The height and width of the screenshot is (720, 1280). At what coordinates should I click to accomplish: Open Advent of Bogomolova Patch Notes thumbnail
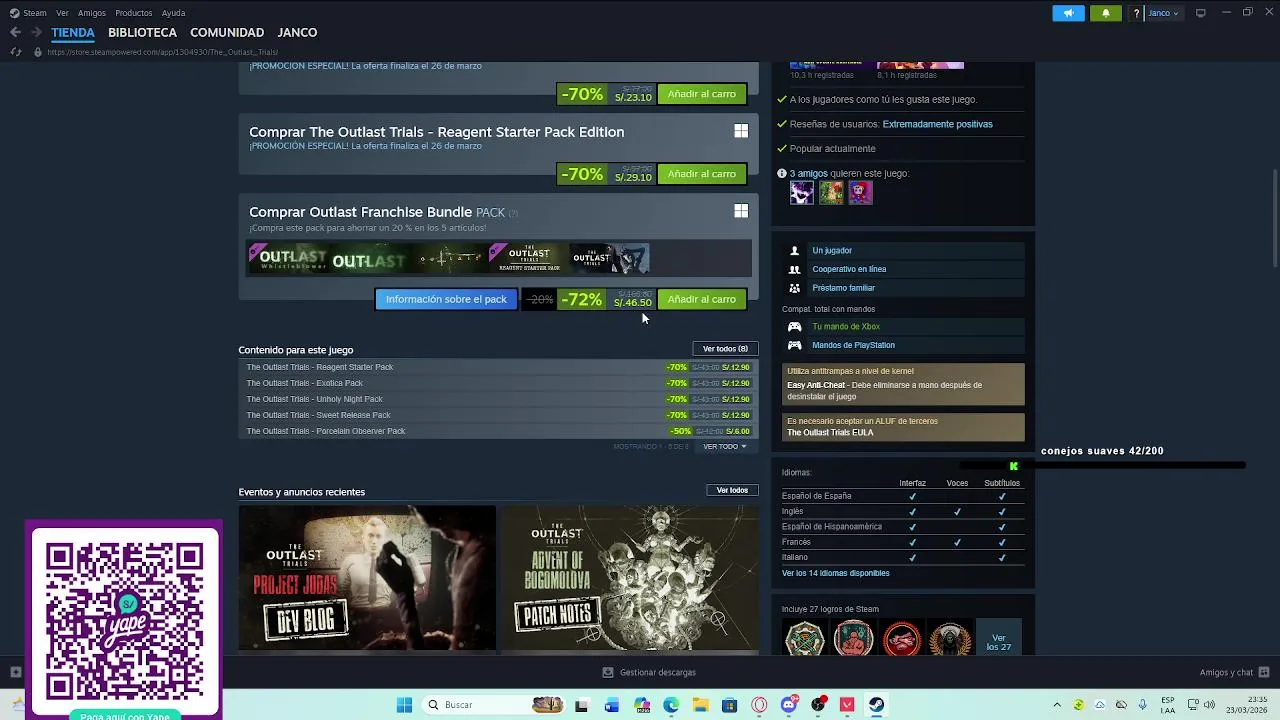[x=630, y=578]
